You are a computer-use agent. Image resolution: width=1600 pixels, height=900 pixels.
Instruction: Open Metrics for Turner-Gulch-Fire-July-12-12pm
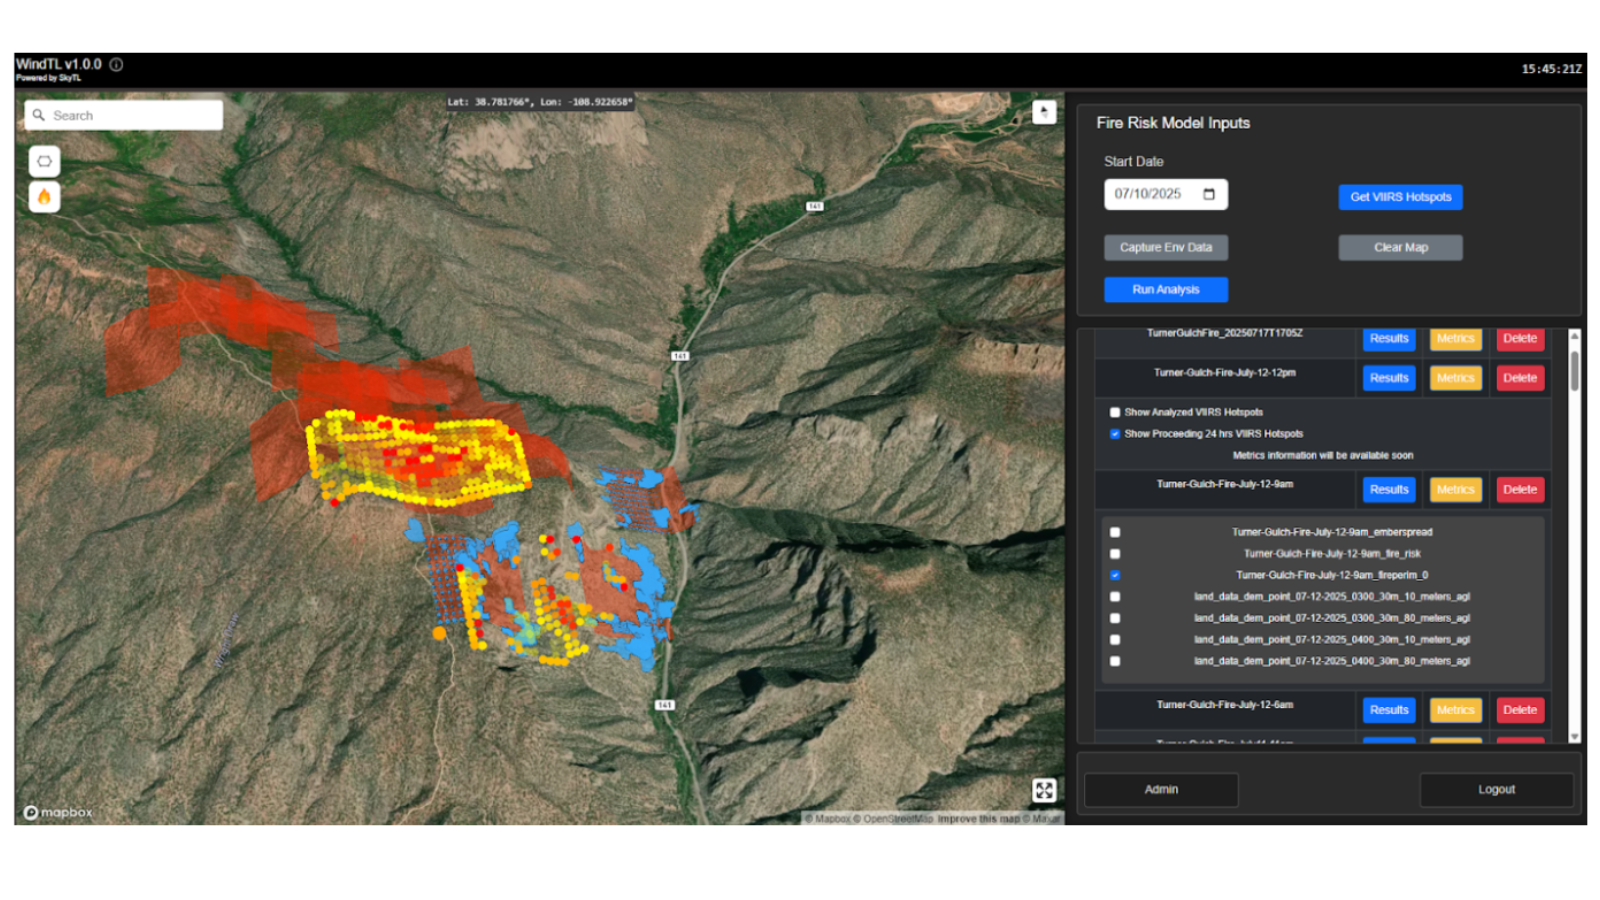coord(1455,378)
